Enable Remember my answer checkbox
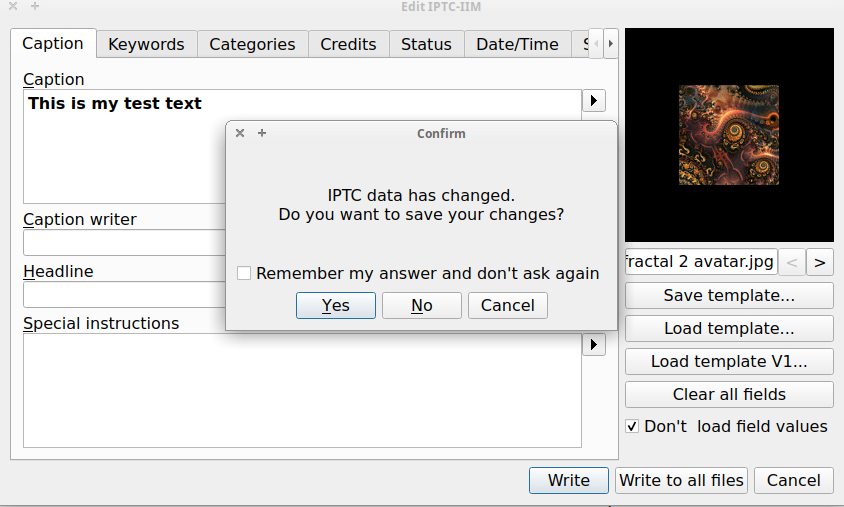This screenshot has width=844, height=507. [244, 273]
